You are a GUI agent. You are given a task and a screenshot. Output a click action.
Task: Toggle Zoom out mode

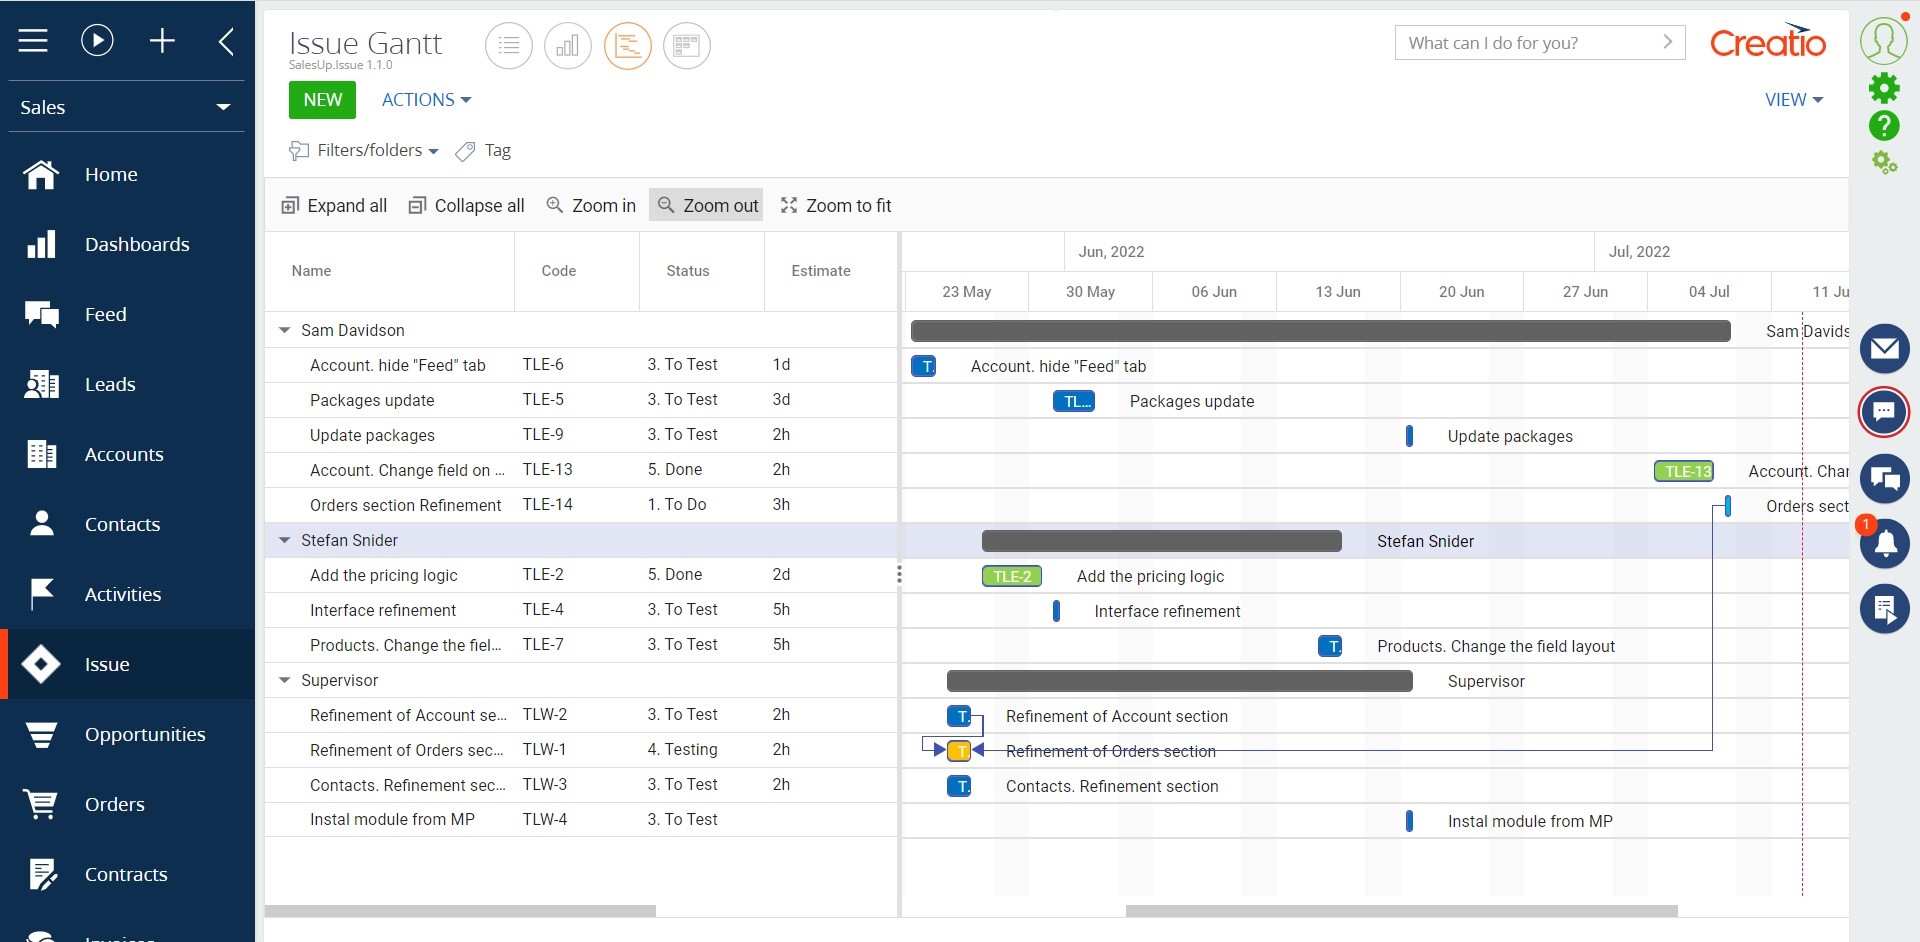tap(706, 205)
